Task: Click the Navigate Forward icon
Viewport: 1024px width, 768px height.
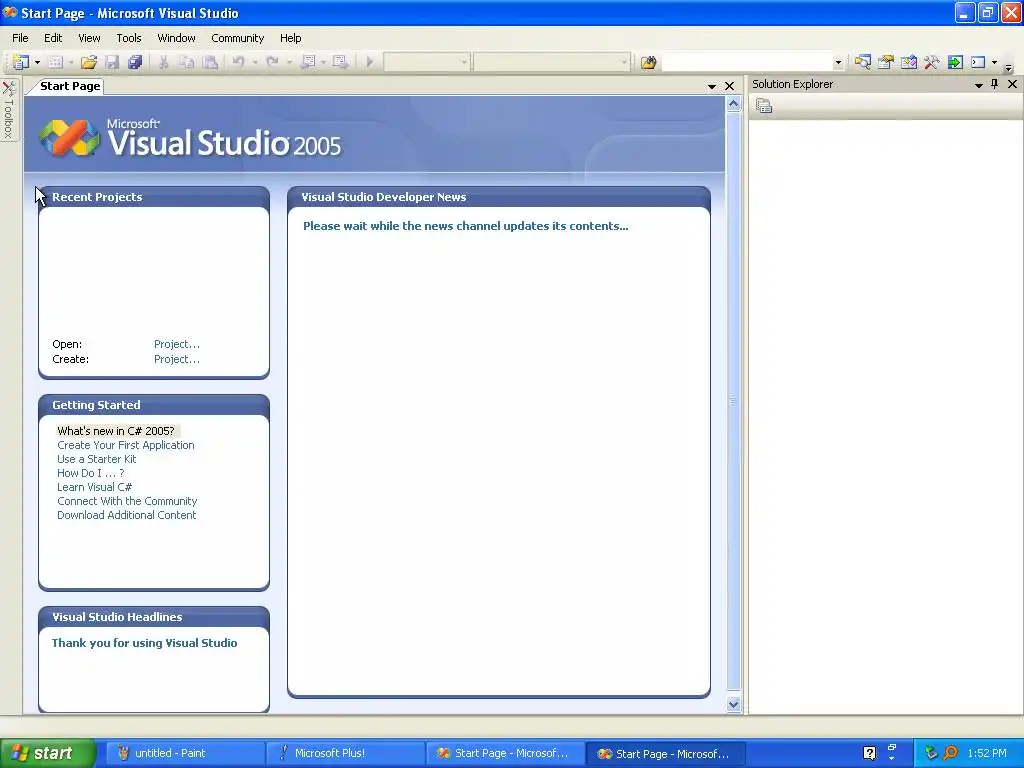Action: click(340, 62)
